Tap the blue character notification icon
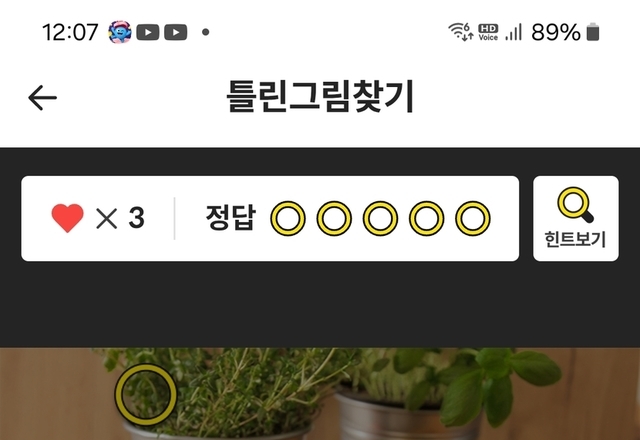 point(120,32)
